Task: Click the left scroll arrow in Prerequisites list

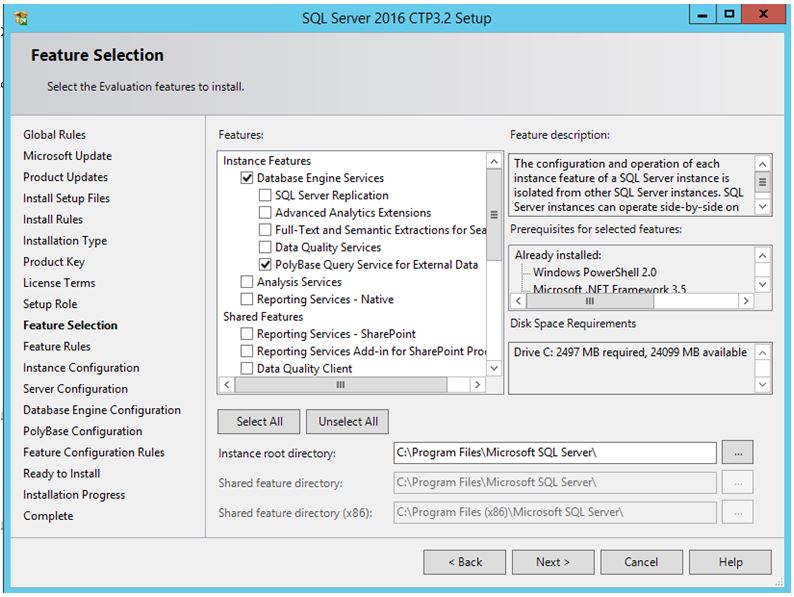Action: click(518, 301)
